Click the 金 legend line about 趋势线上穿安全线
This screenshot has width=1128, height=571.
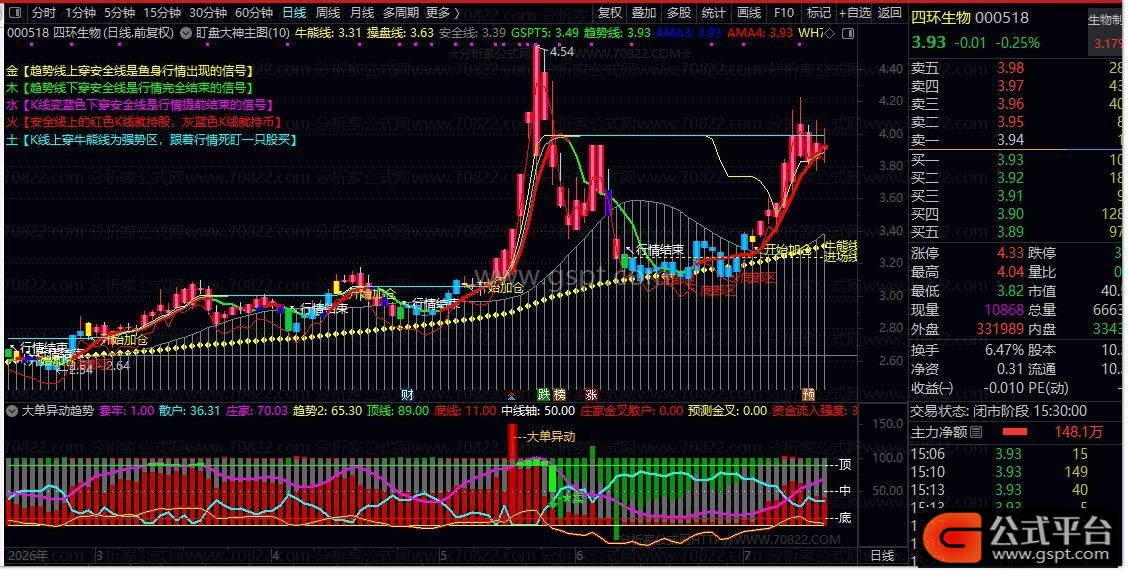(130, 70)
